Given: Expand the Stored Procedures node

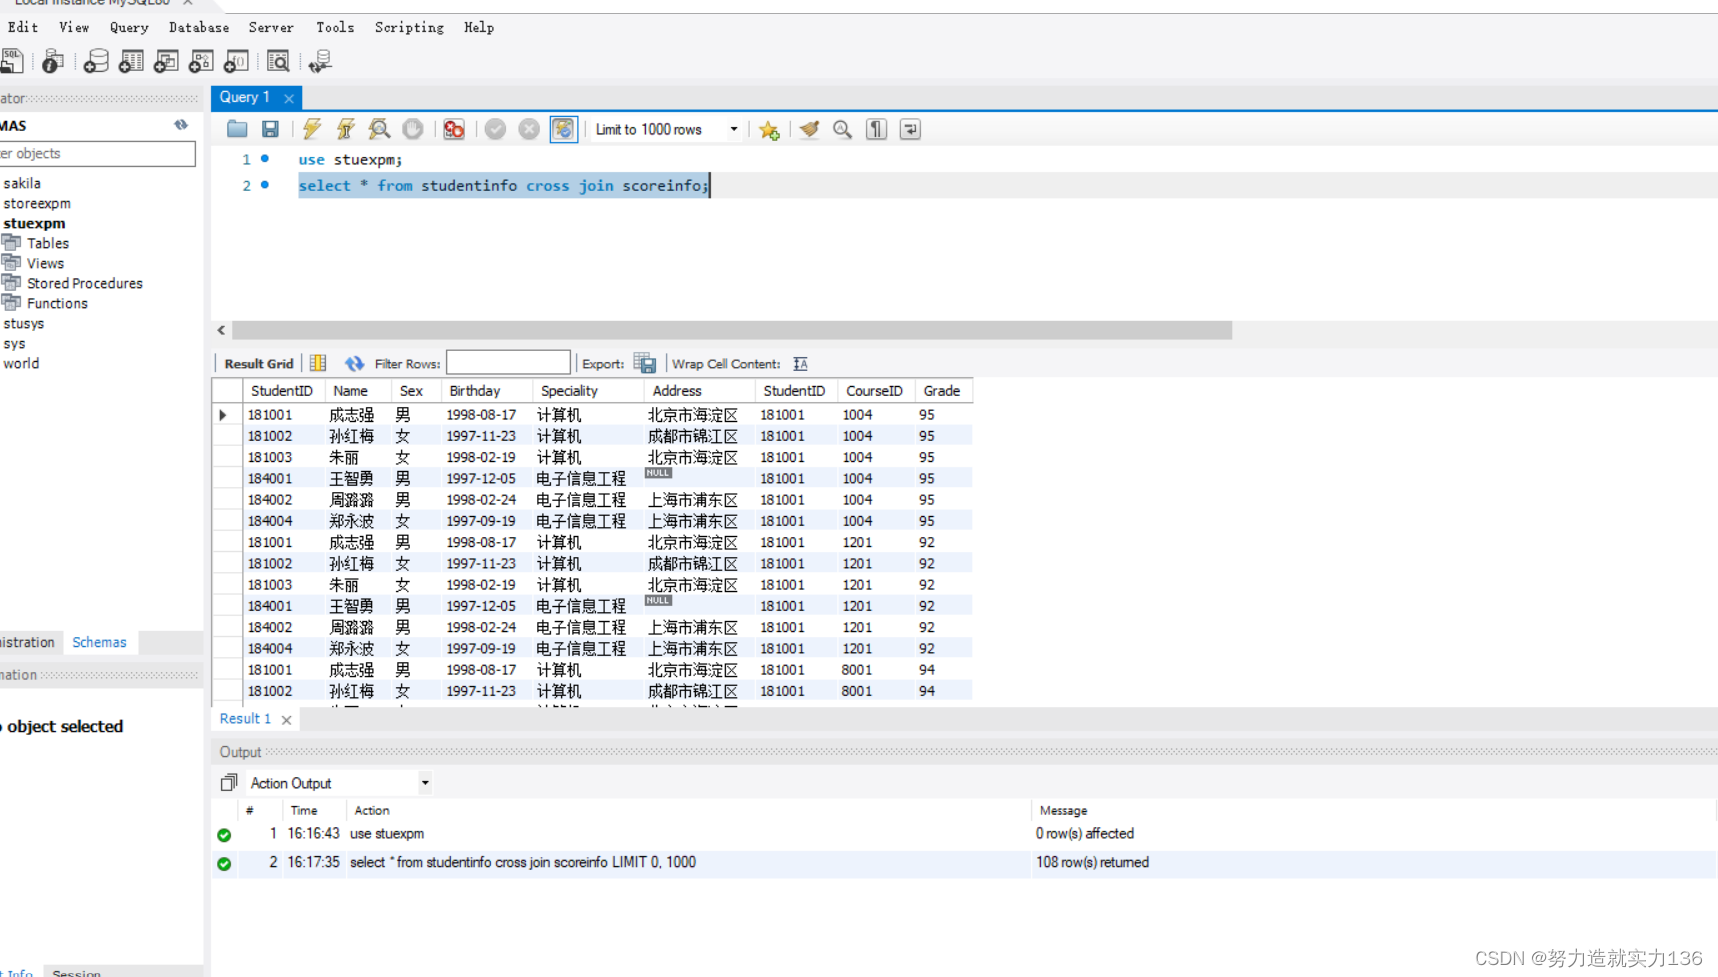Looking at the screenshot, I should (85, 283).
